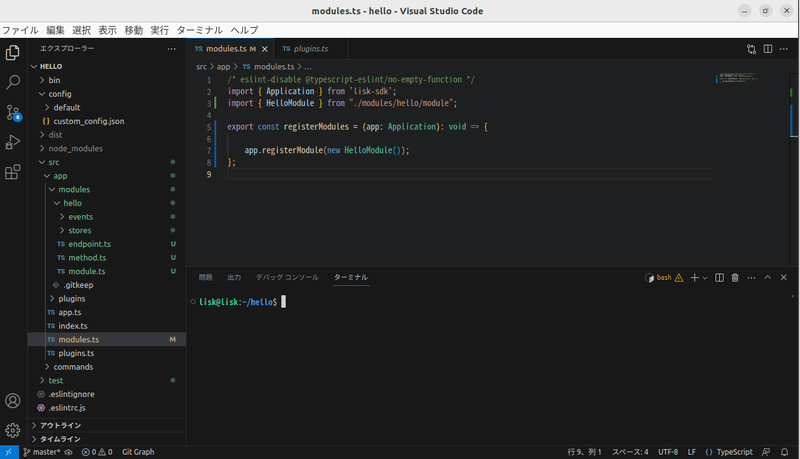Open the 選択 menu
This screenshot has width=800, height=459.
point(81,30)
